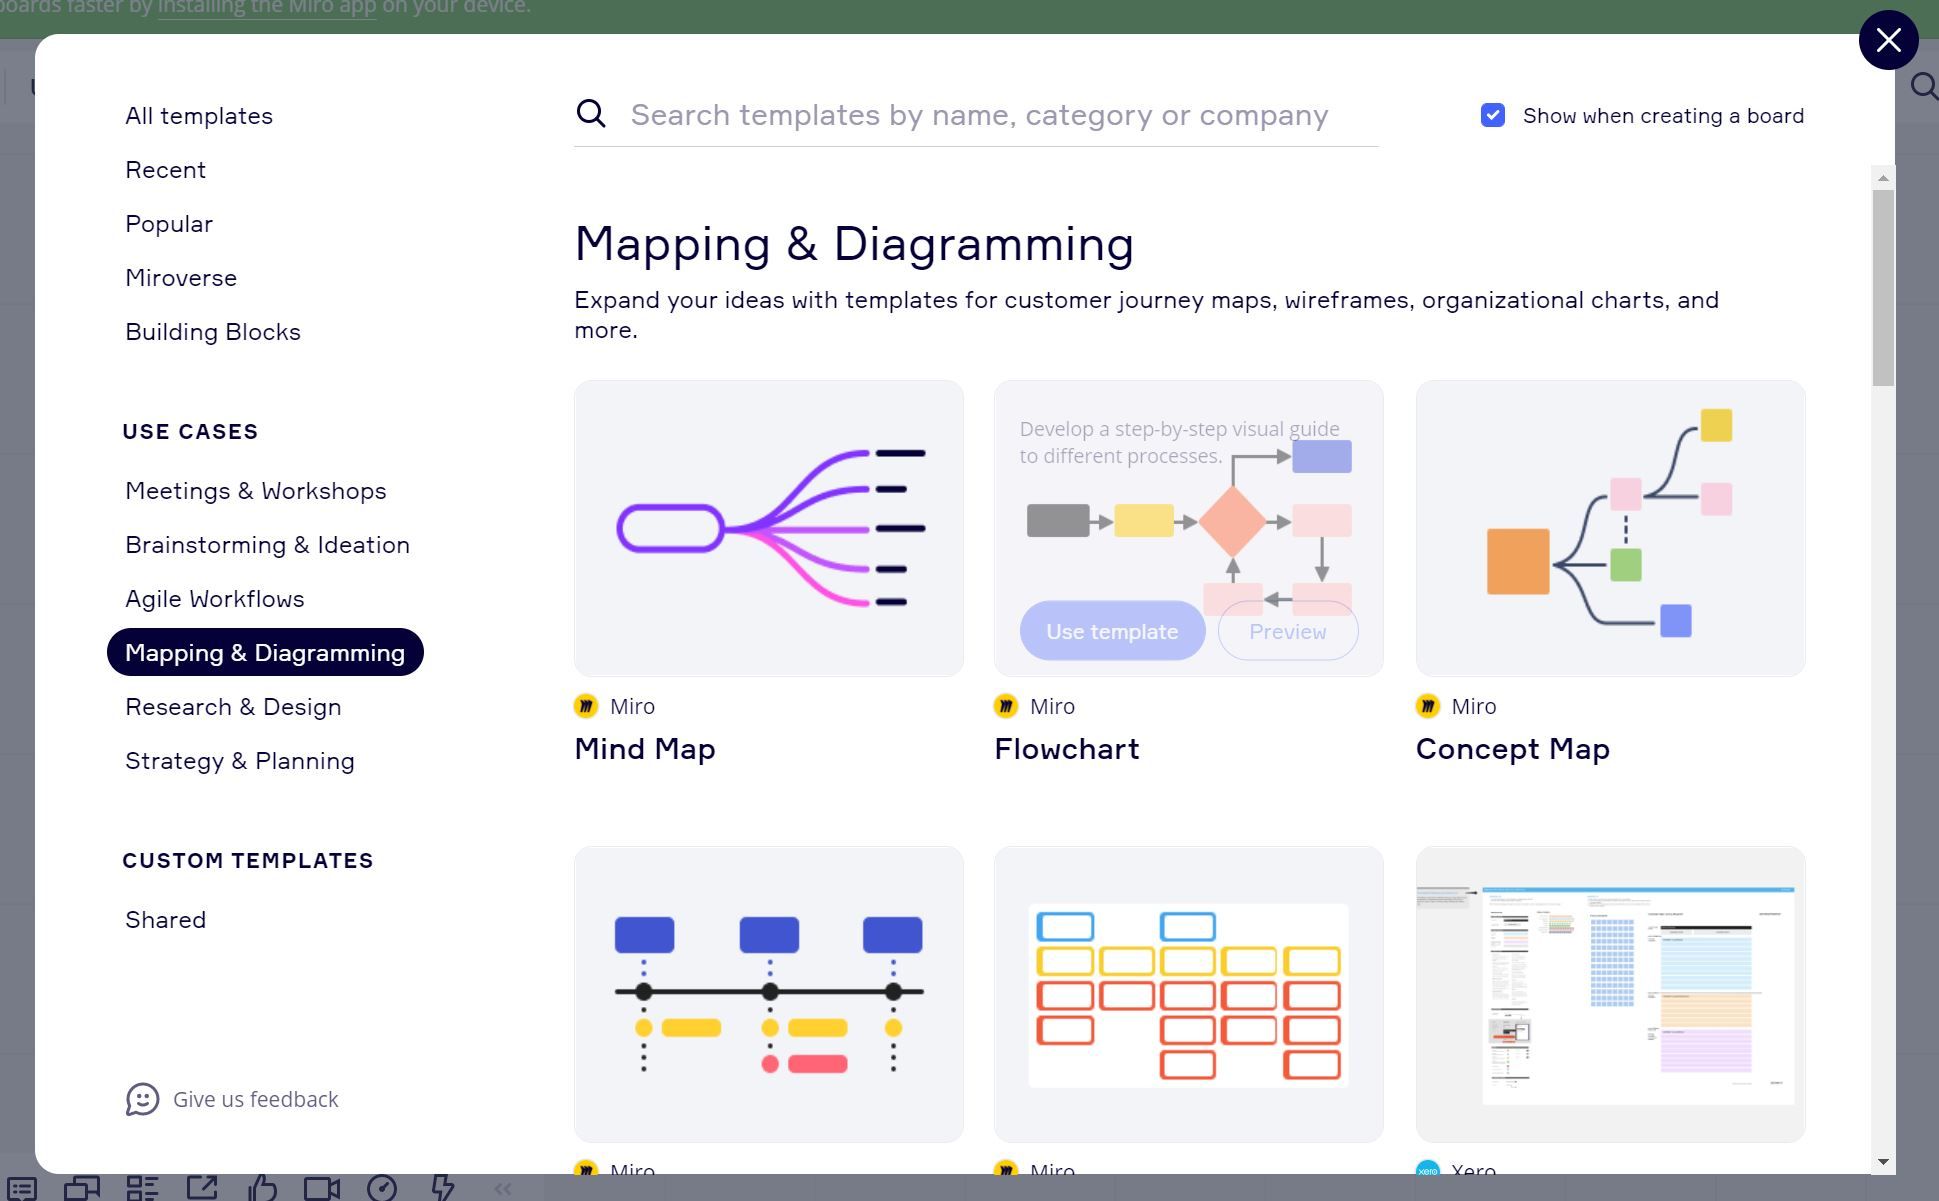Open the Brainstorming & Ideation category

pyautogui.click(x=267, y=545)
